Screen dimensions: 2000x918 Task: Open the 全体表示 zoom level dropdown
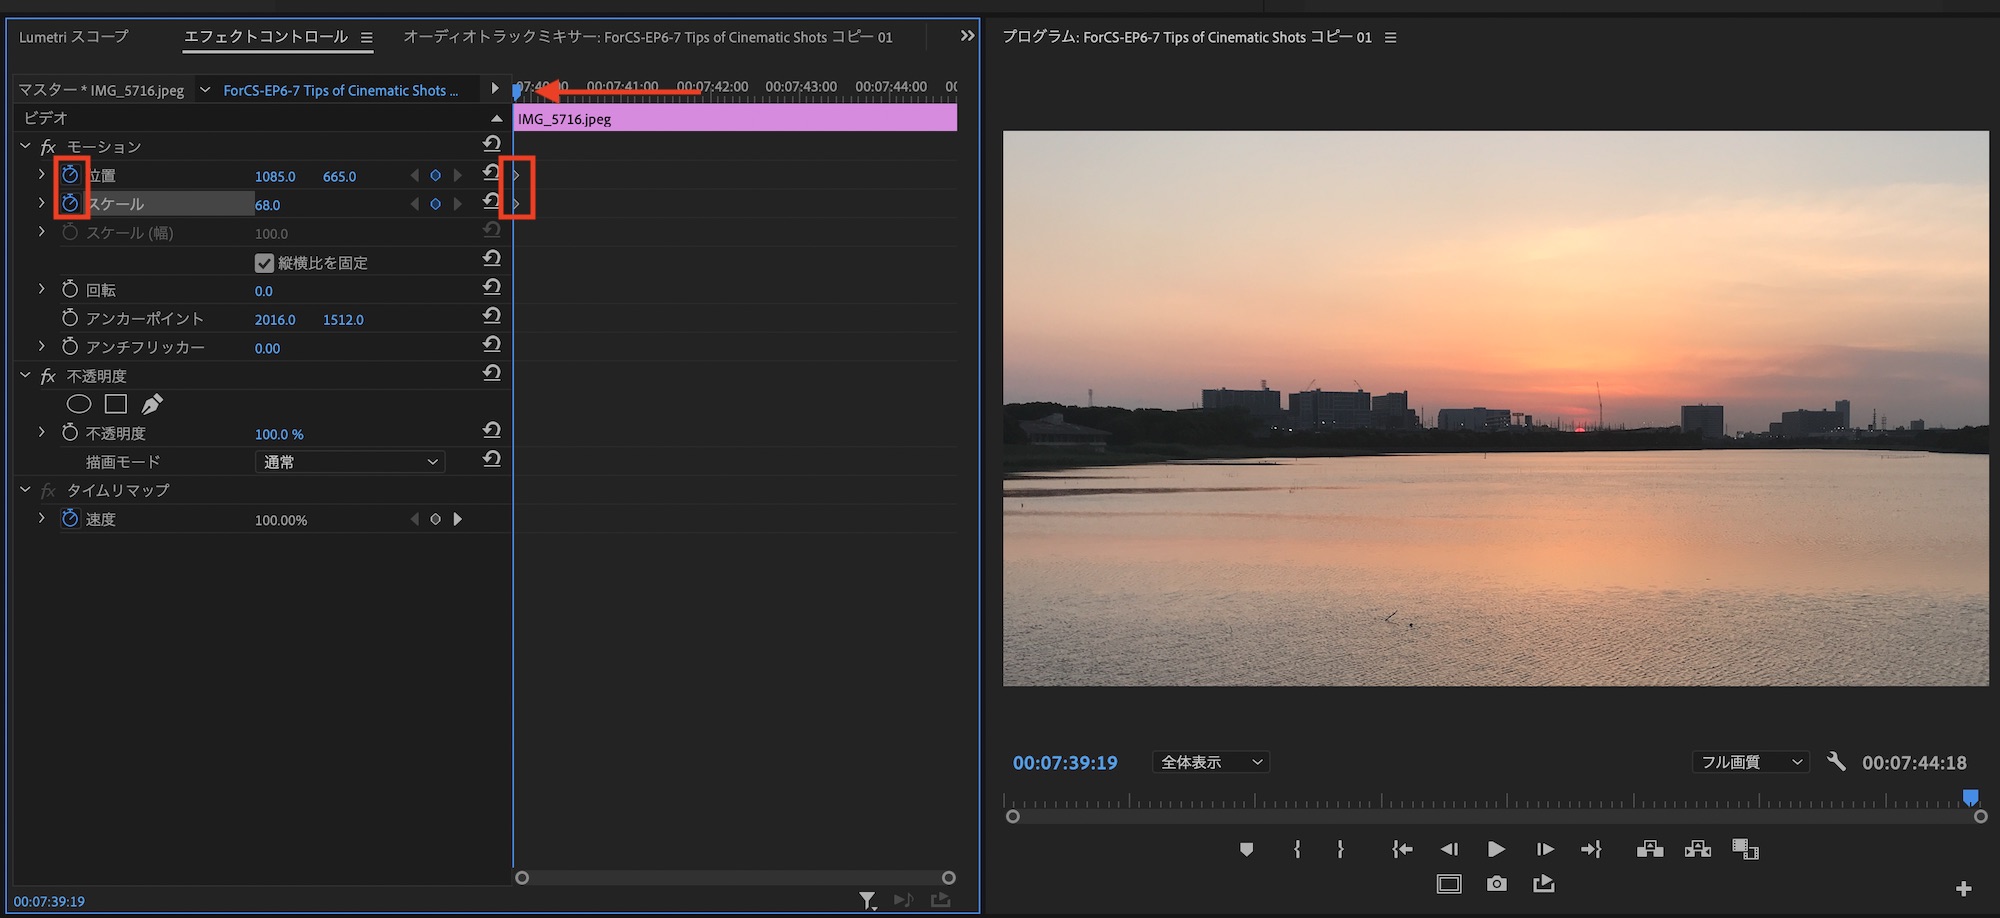click(x=1211, y=762)
